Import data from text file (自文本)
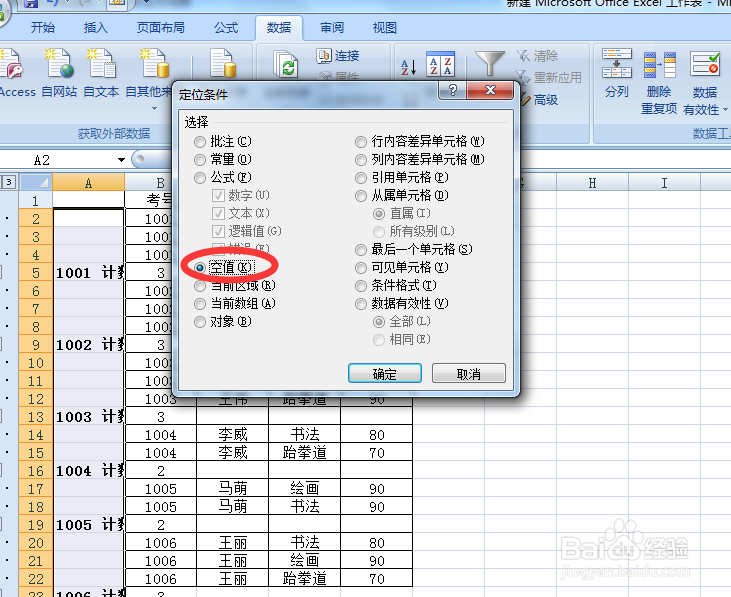The height and width of the screenshot is (597, 731). [101, 72]
